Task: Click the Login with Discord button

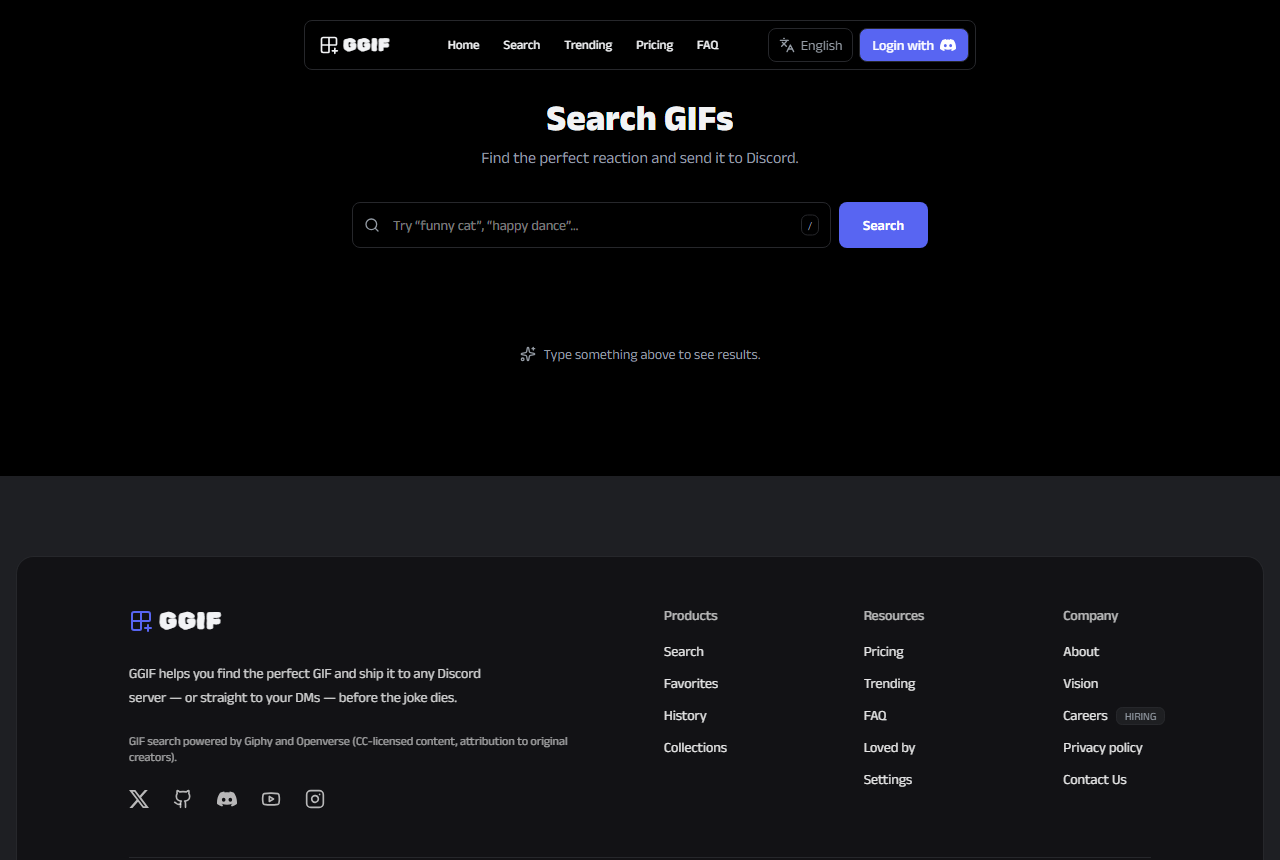Action: click(x=914, y=45)
